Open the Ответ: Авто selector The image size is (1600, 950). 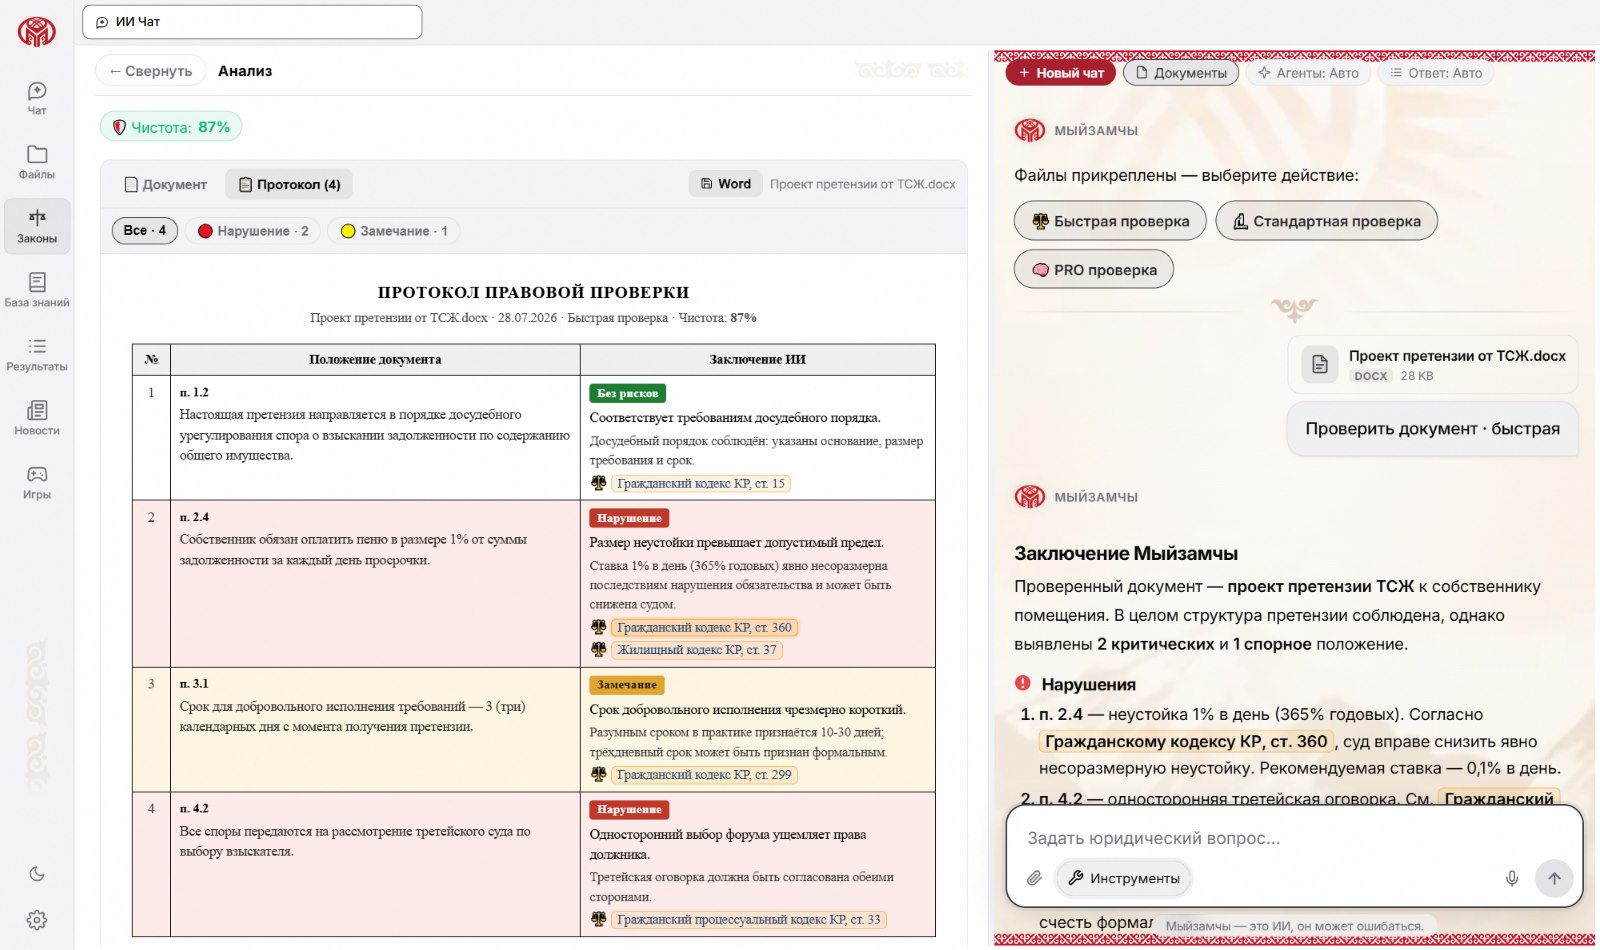point(1436,73)
